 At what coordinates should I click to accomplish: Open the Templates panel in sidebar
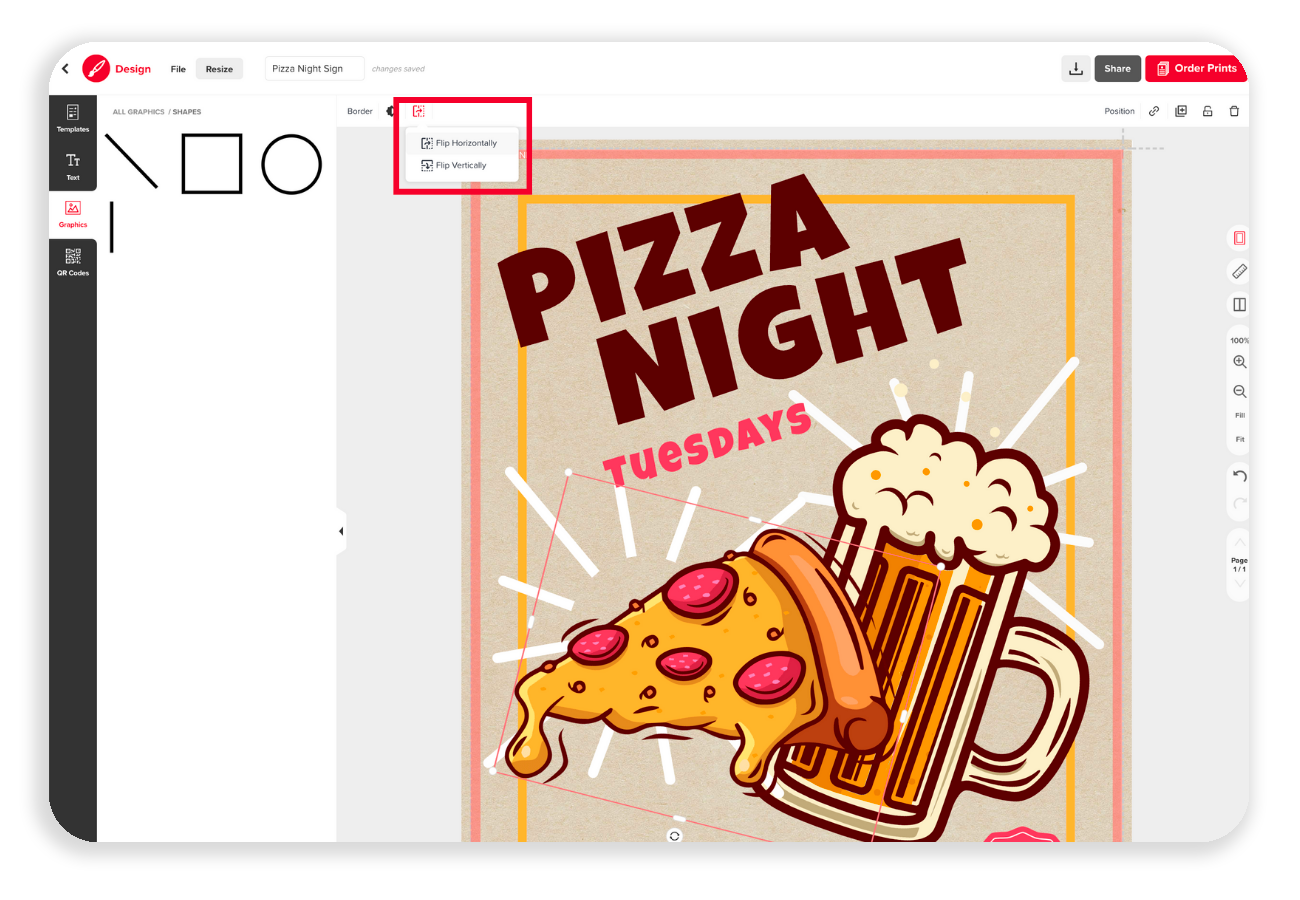(x=73, y=118)
